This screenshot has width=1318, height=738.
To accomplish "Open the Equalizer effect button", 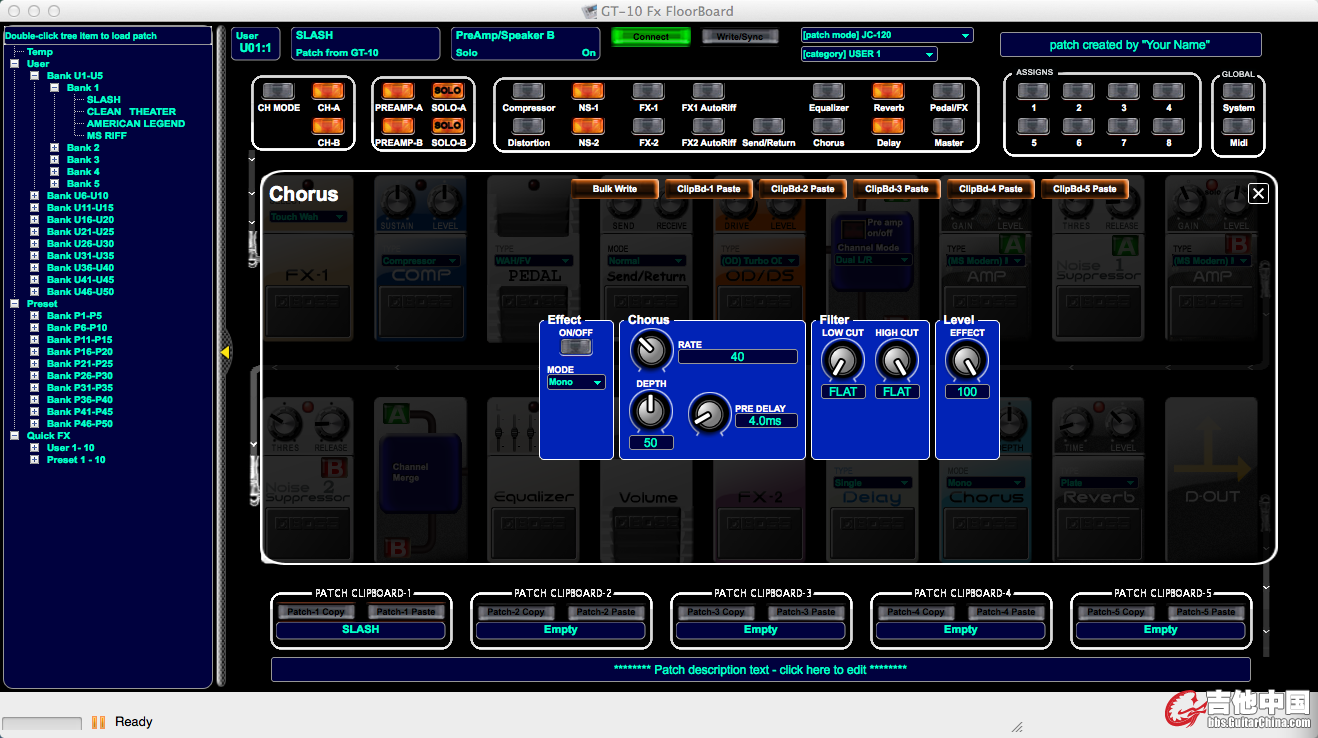I will tap(828, 92).
